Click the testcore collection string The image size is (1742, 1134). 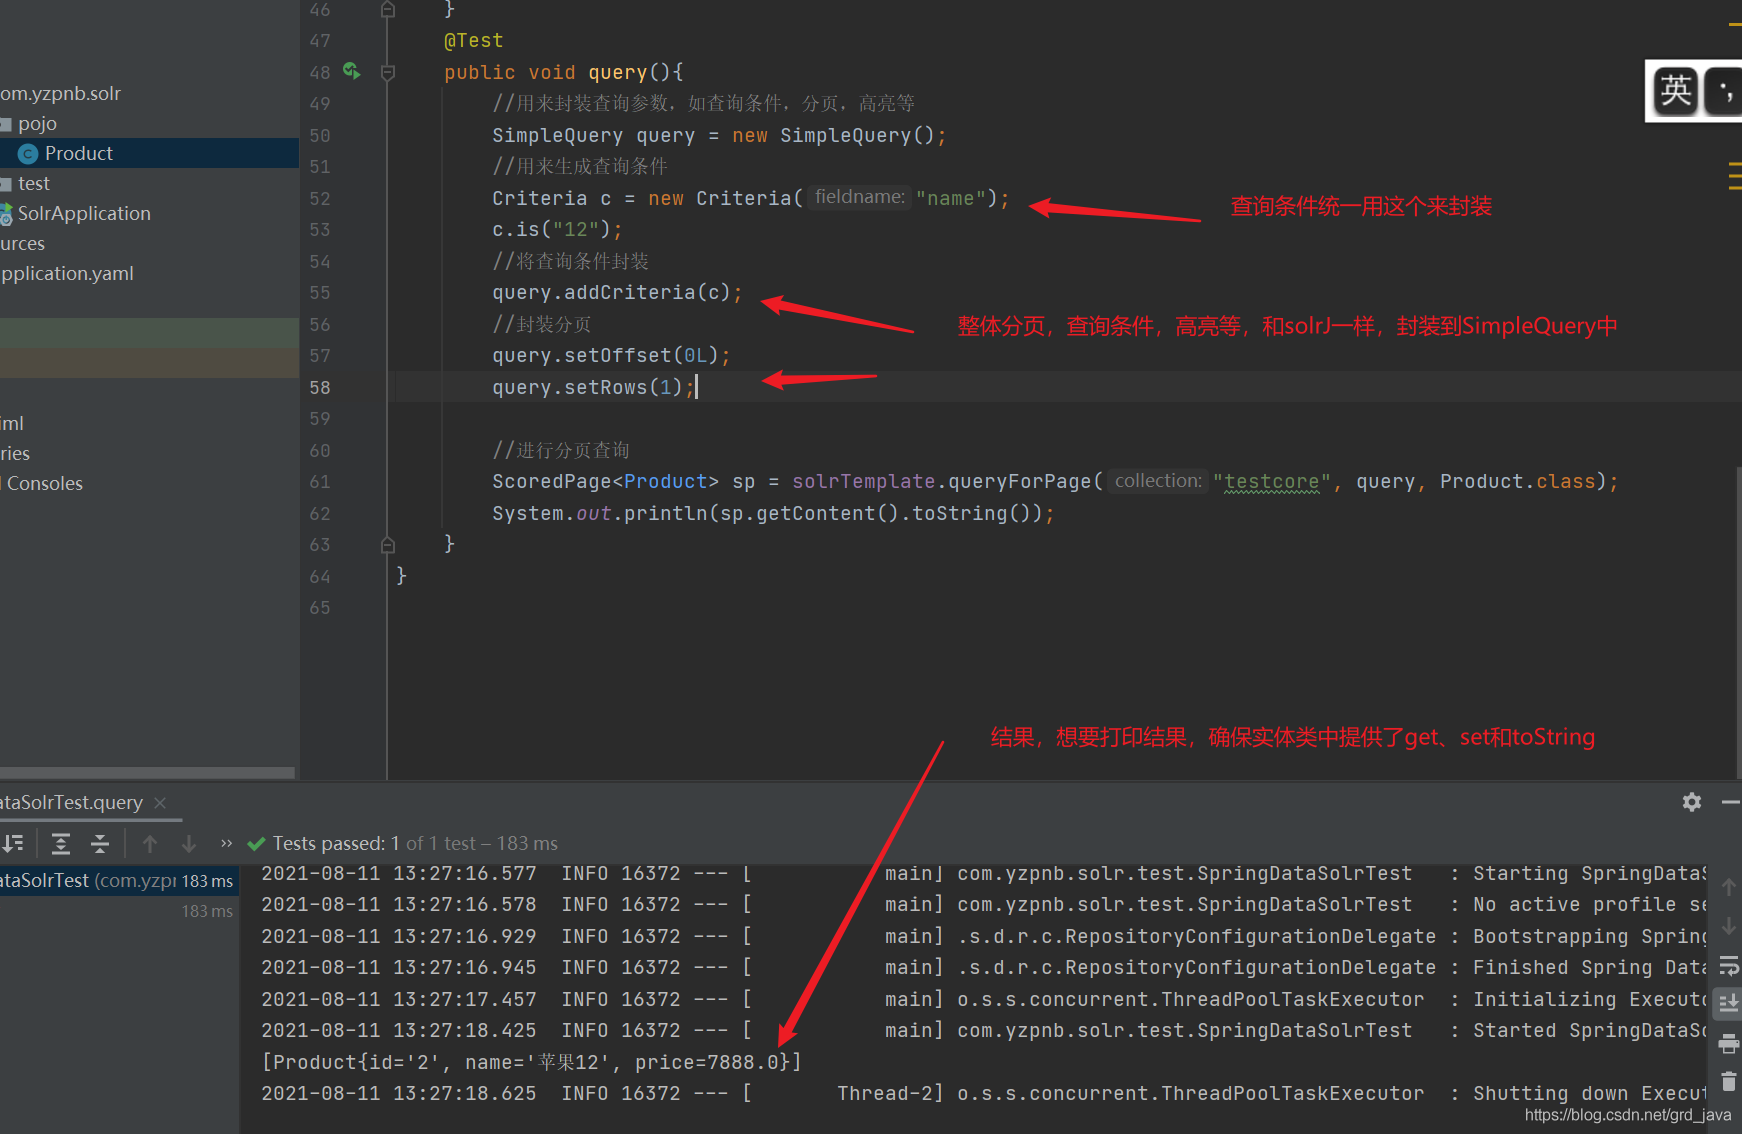pos(1272,482)
